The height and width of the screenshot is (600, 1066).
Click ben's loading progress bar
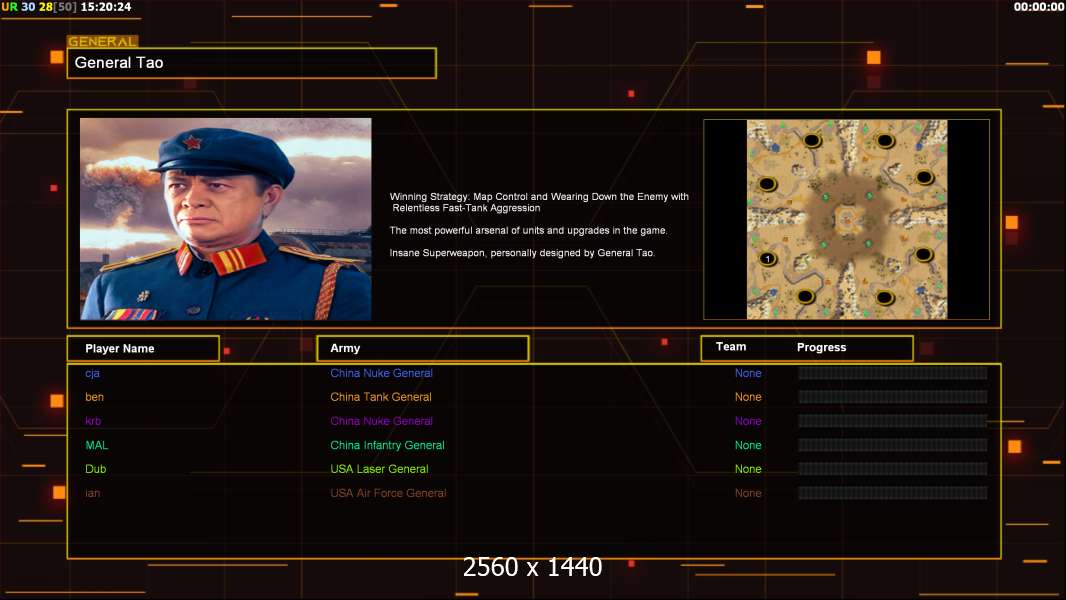tap(893, 397)
